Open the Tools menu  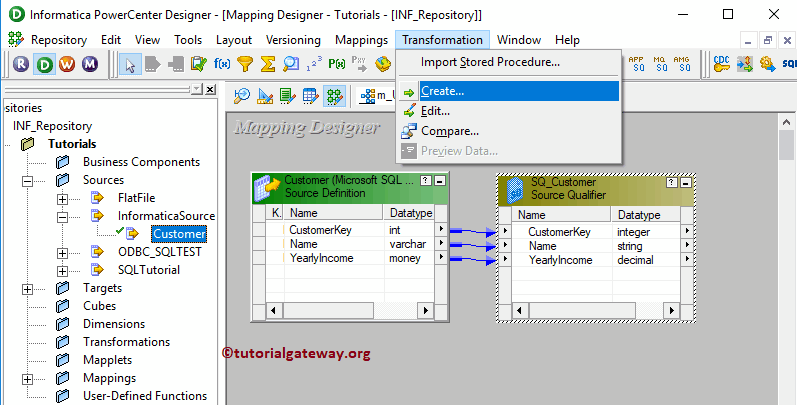pyautogui.click(x=188, y=40)
